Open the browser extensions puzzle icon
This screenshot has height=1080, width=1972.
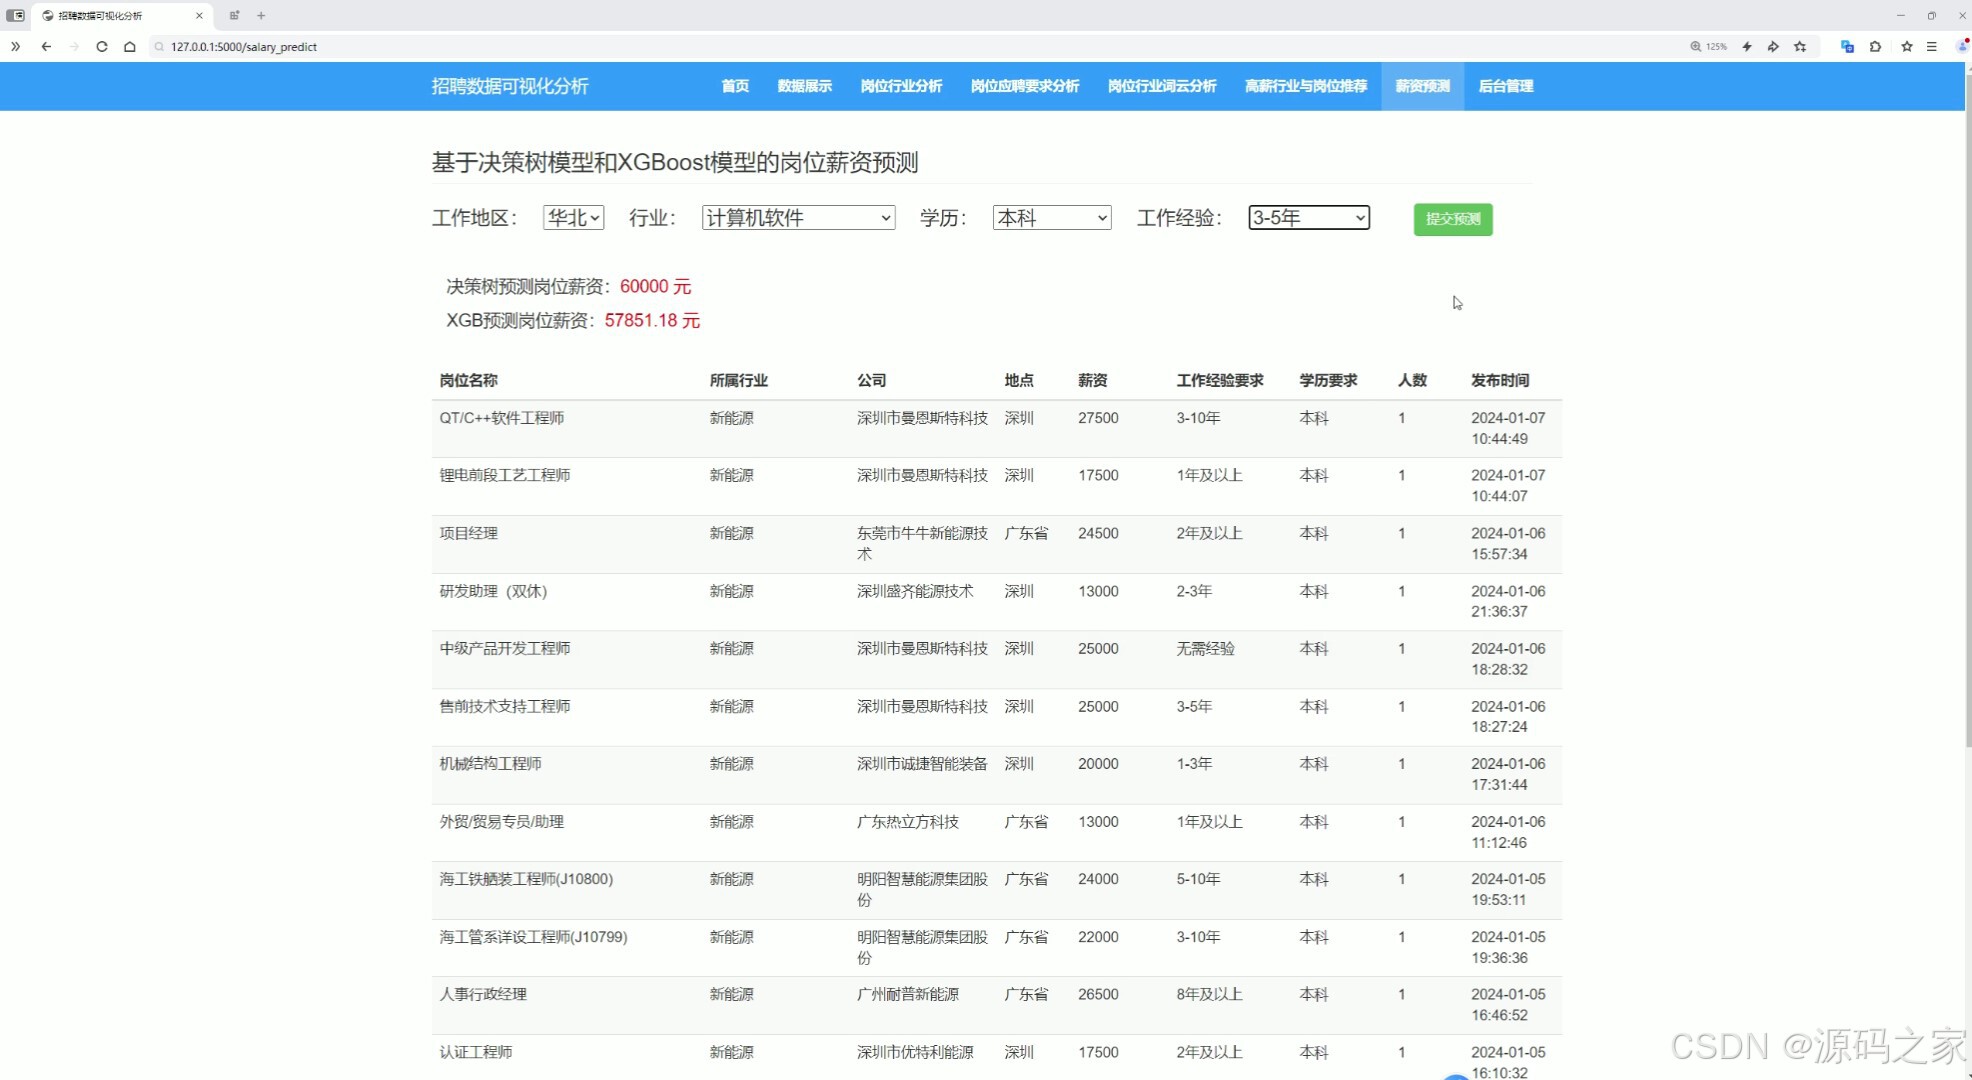pos(1876,46)
